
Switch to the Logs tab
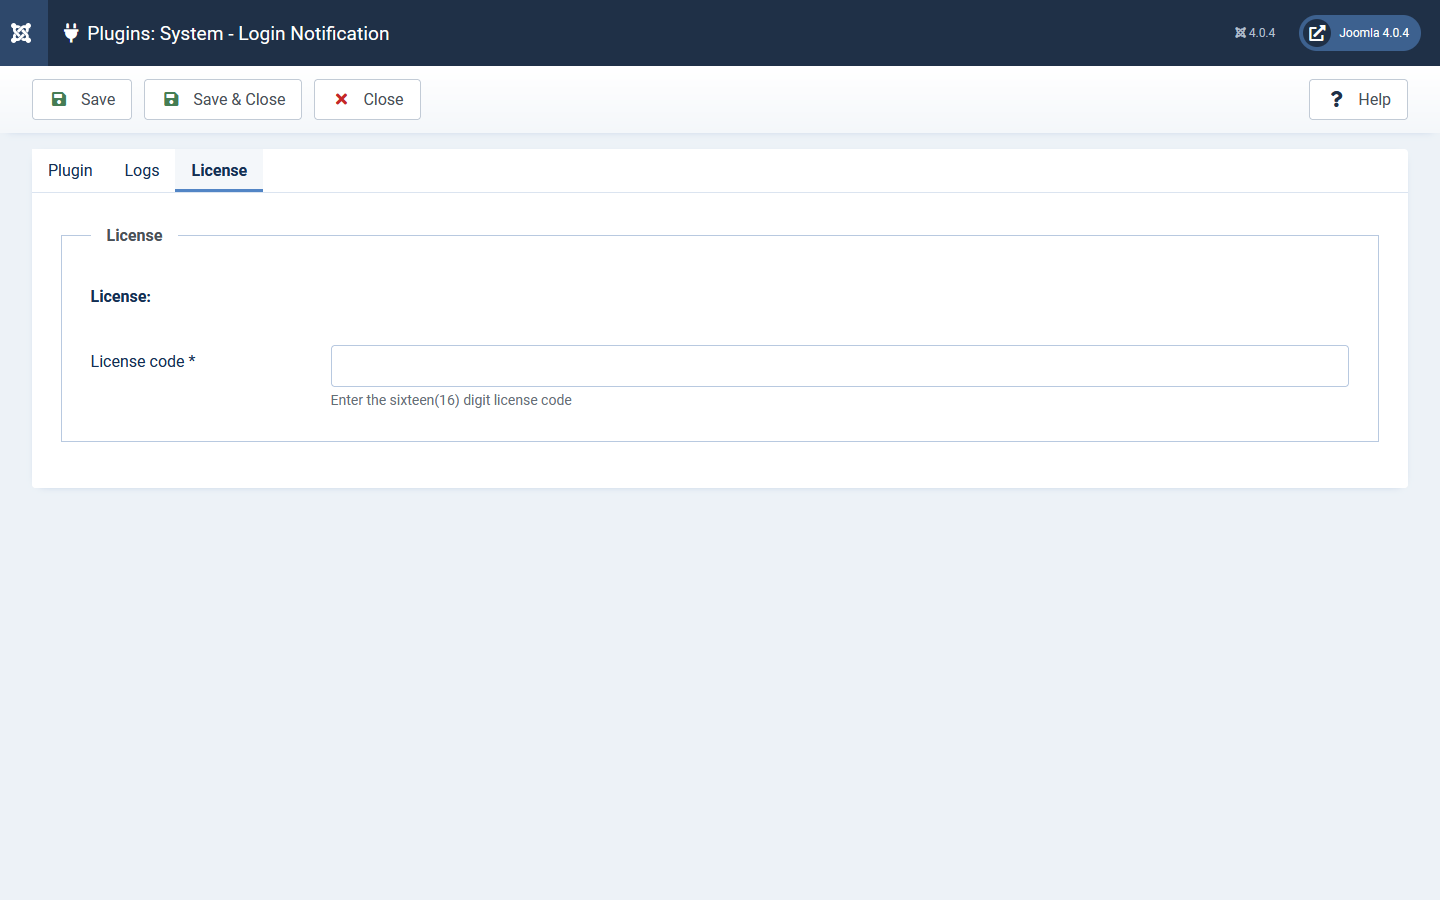pos(142,170)
